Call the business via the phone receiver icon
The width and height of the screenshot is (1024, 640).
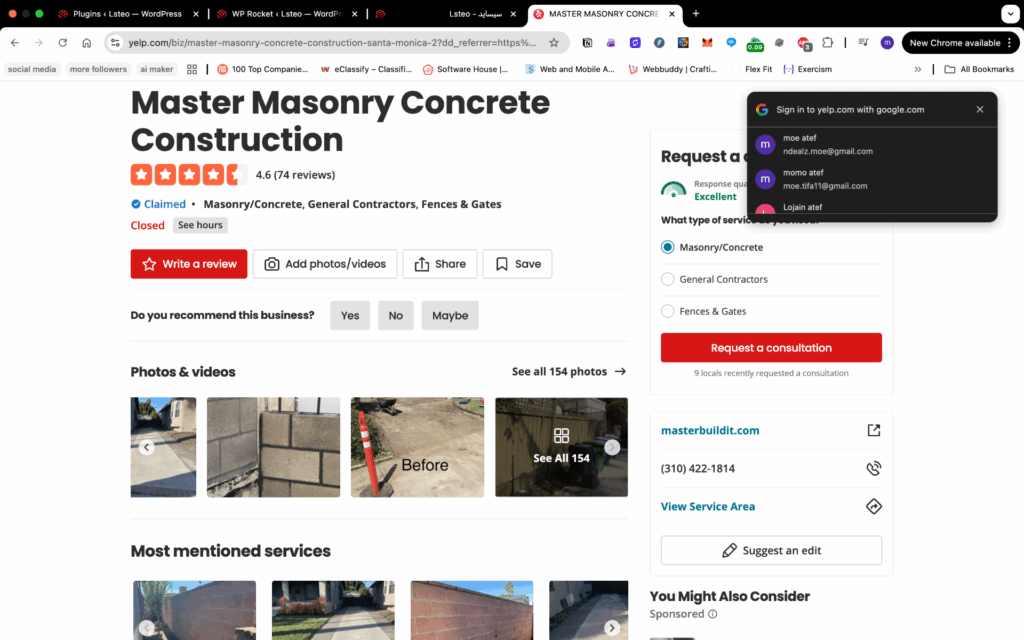pos(874,467)
